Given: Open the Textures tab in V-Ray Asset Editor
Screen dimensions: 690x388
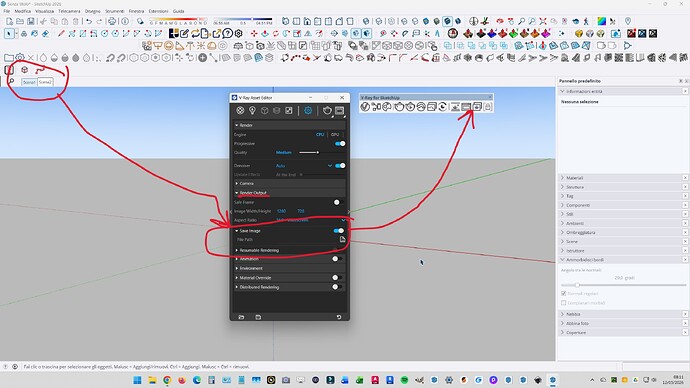Looking at the screenshot, I should [x=289, y=110].
